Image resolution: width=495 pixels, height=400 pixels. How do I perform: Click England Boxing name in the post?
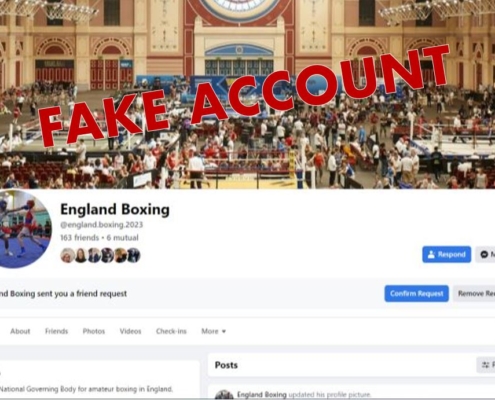pyautogui.click(x=262, y=395)
